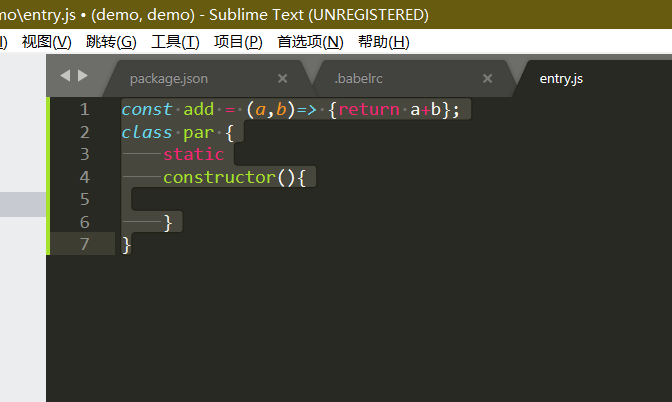Screen dimensions: 672x402
Task: Open the 项目(P) menu
Action: click(238, 42)
